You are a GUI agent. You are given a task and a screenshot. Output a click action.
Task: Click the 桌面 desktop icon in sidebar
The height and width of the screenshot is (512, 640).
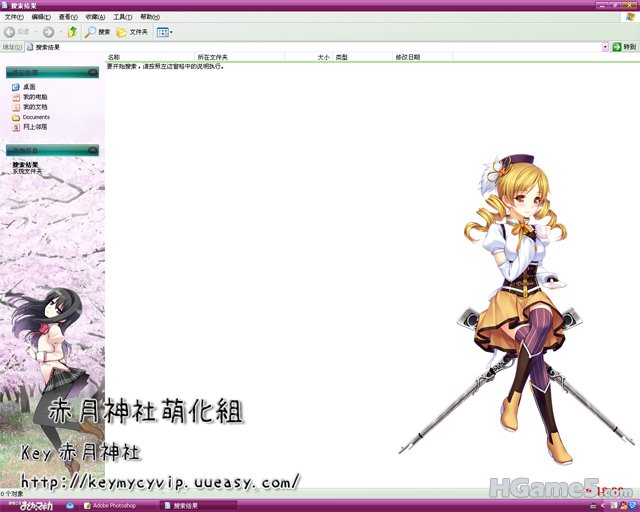tap(16, 87)
